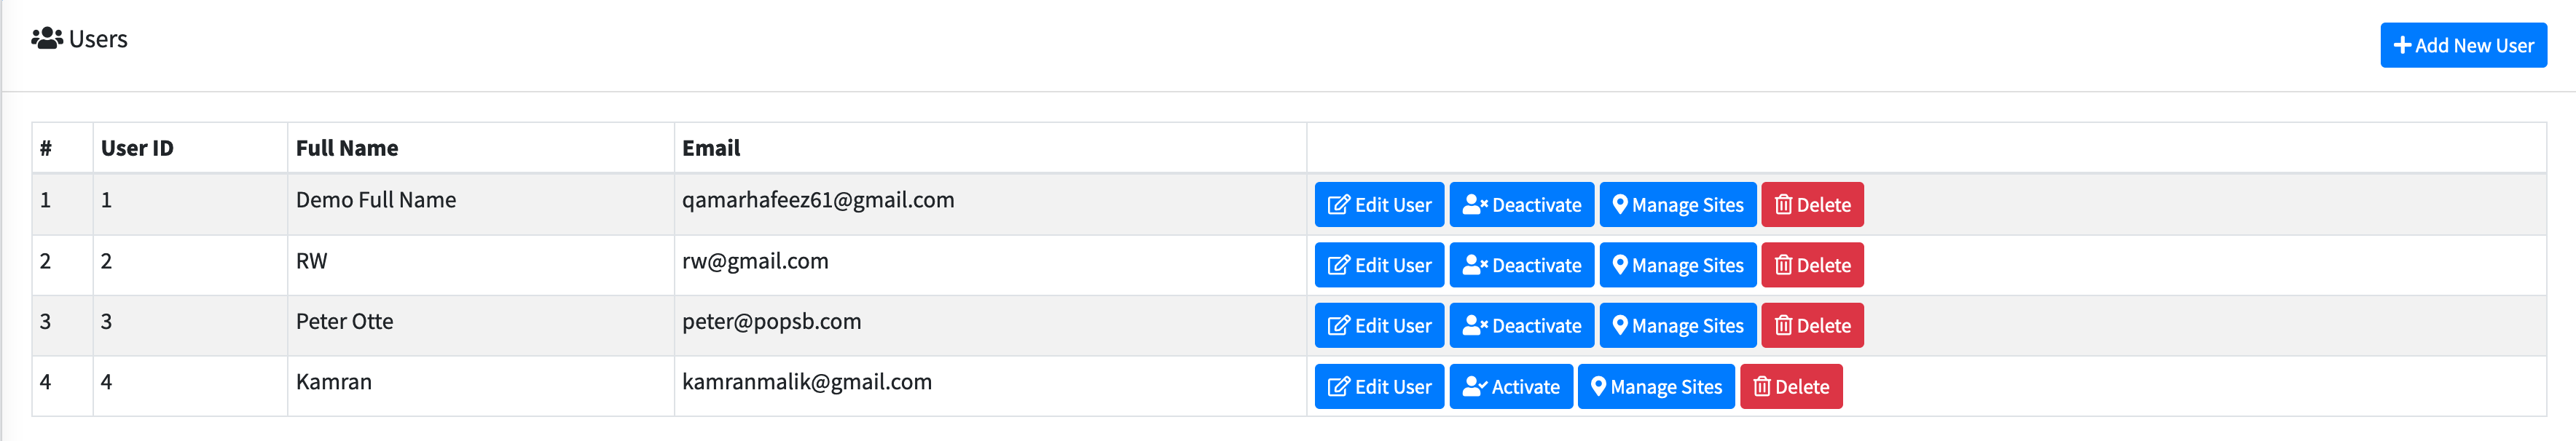Edit user Demo Full Name
Viewport: 2576px width, 441px height.
coord(1378,205)
